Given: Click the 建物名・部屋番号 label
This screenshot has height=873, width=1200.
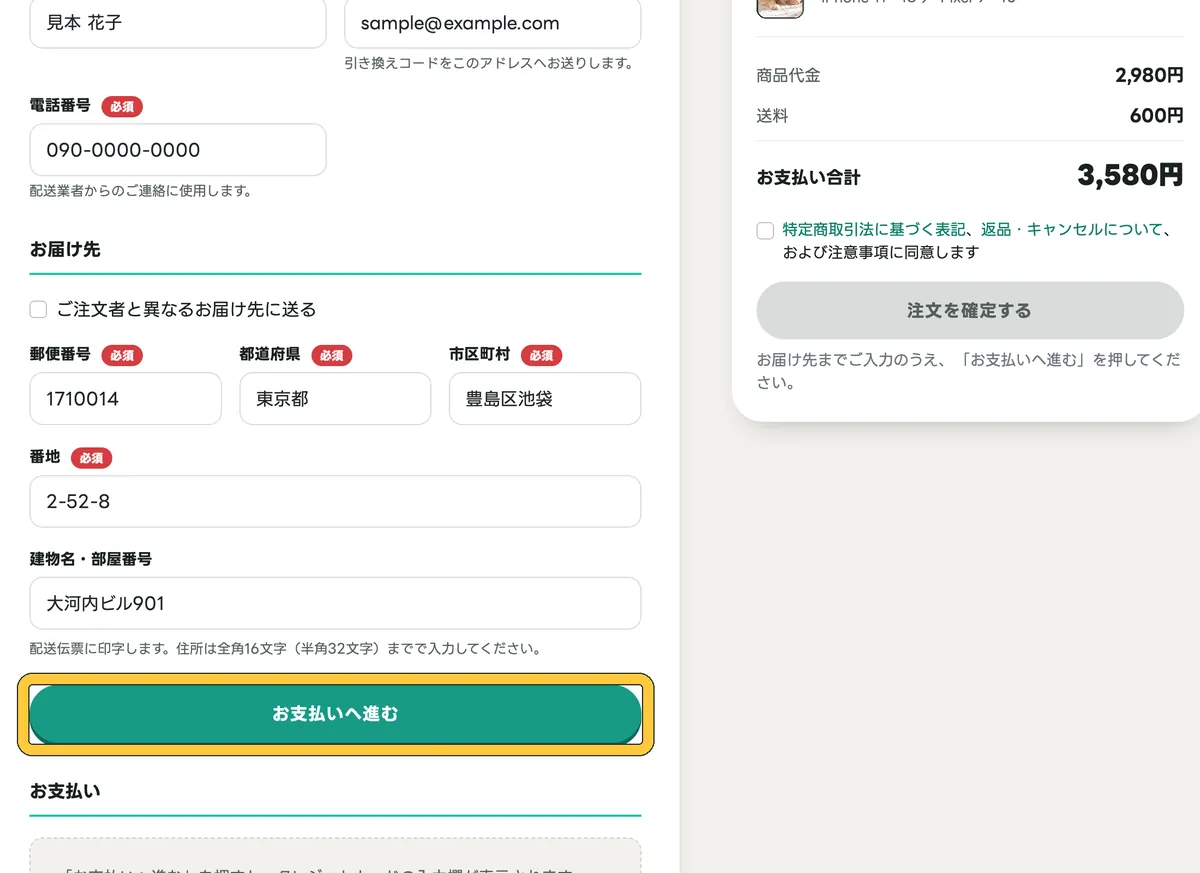Looking at the screenshot, I should (x=91, y=559).
